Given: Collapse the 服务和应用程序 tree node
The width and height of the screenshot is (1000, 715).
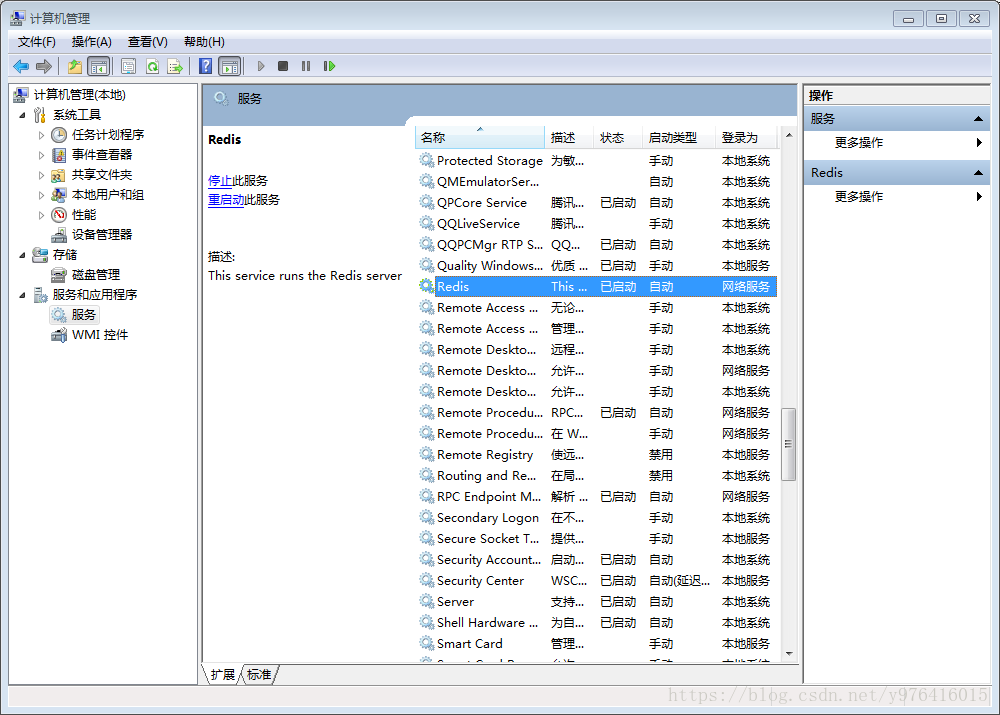Looking at the screenshot, I should click(22, 295).
